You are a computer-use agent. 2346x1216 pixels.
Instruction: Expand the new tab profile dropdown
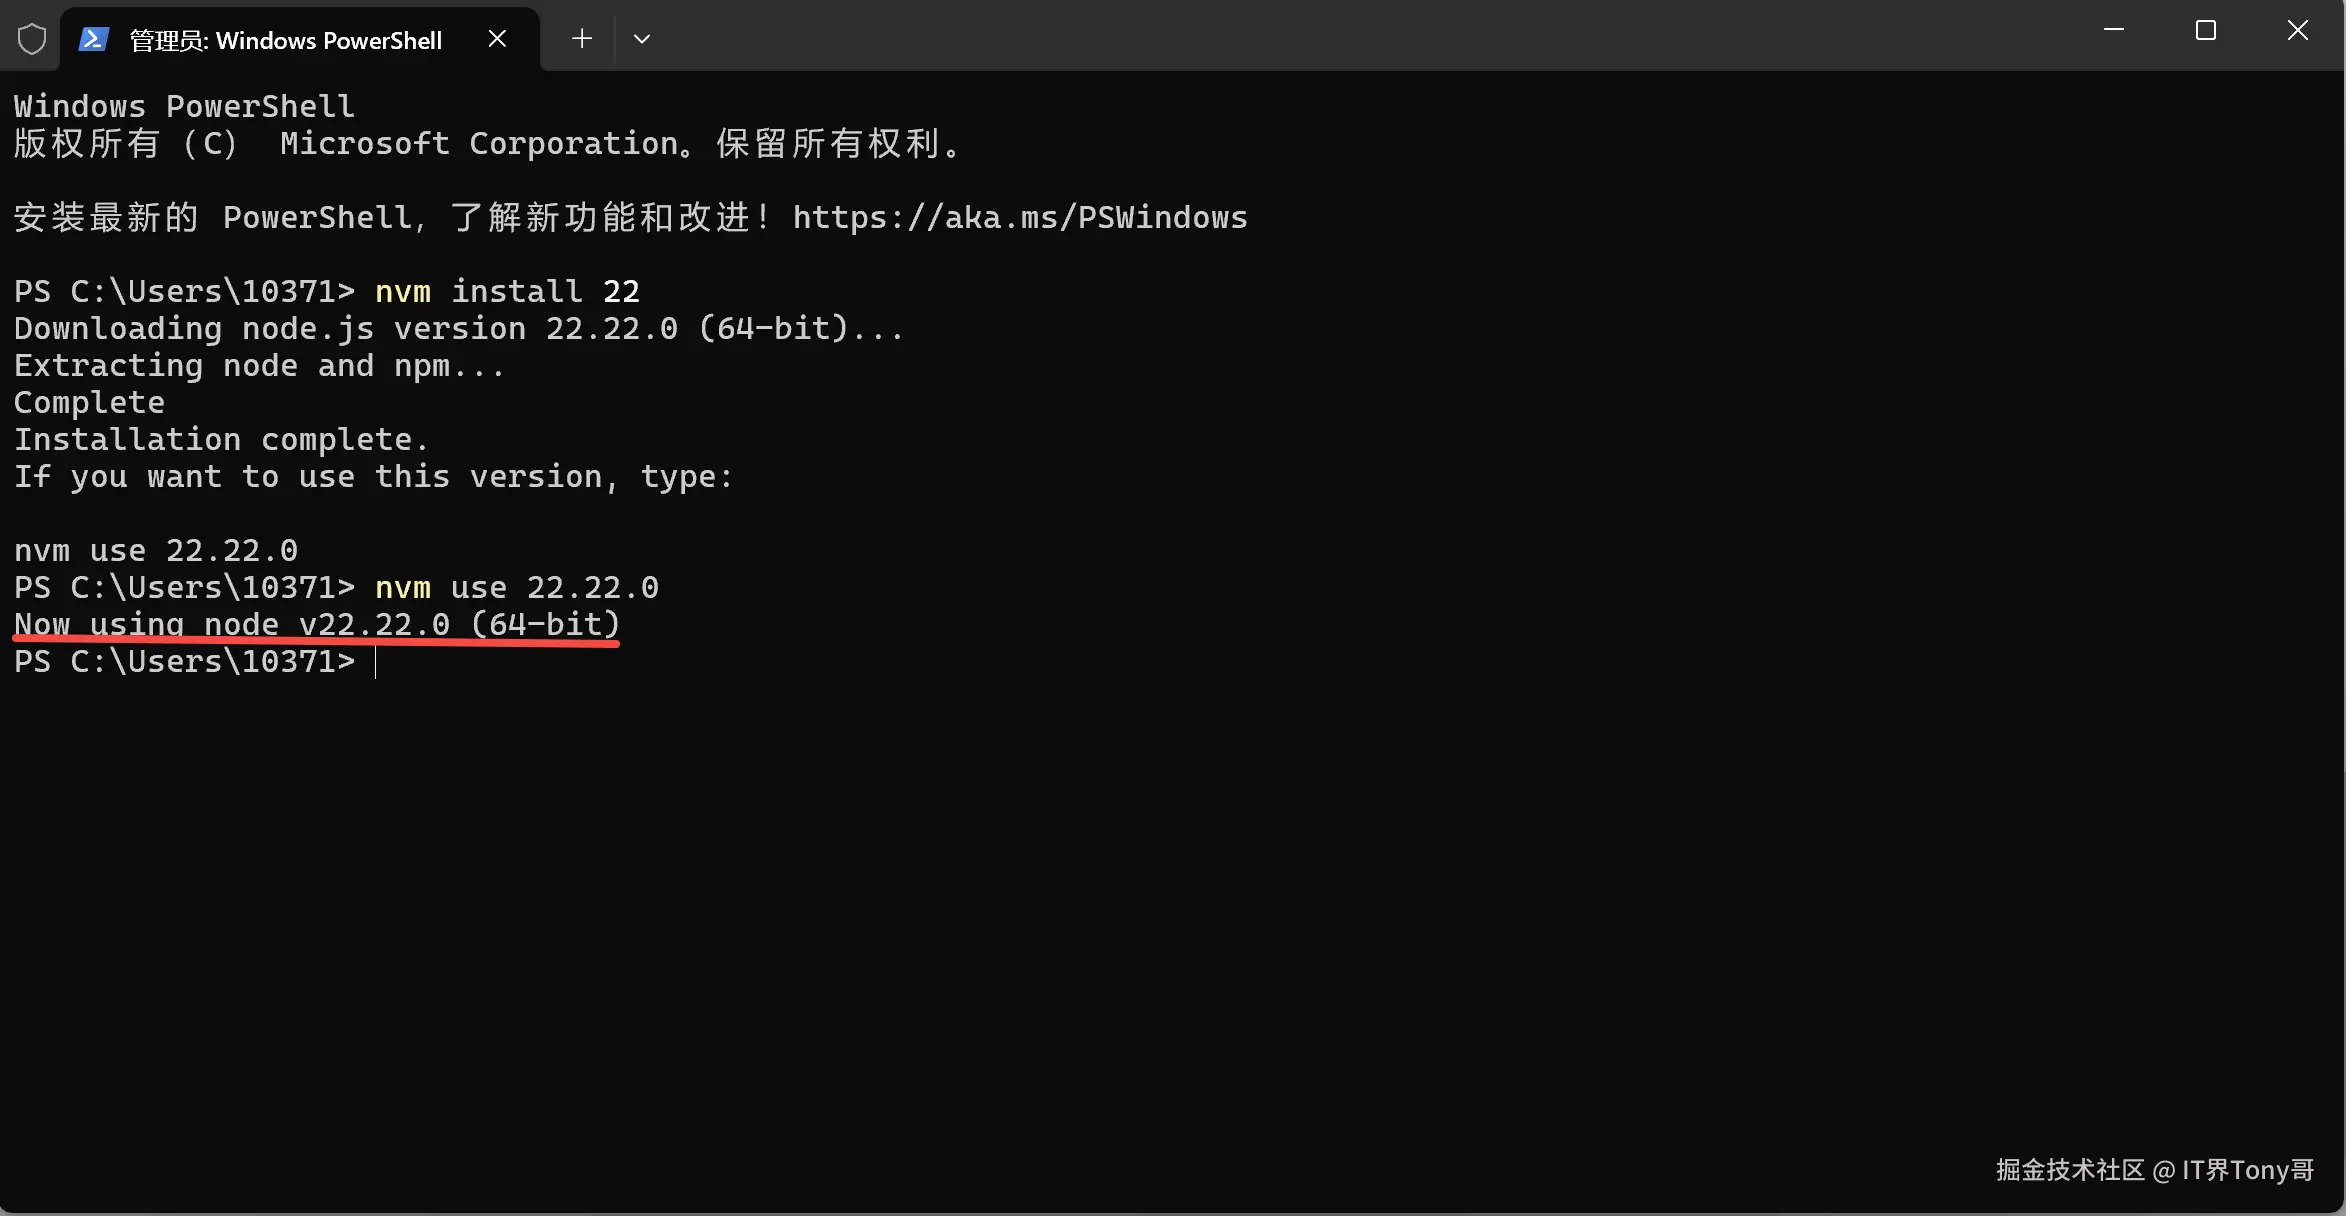(x=642, y=39)
